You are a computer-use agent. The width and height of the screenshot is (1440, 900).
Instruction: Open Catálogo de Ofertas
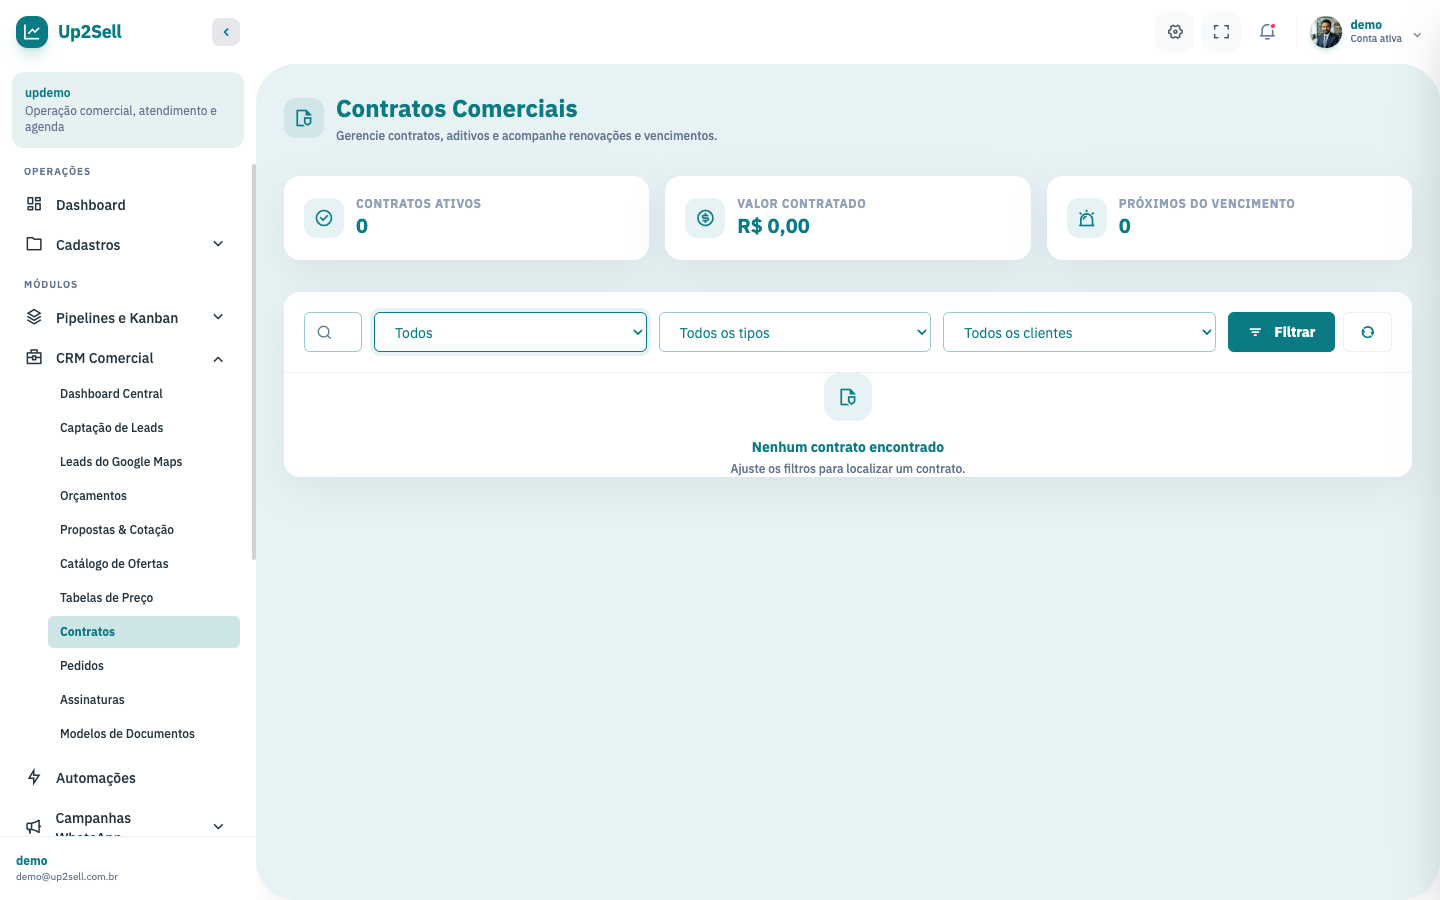pyautogui.click(x=144, y=564)
